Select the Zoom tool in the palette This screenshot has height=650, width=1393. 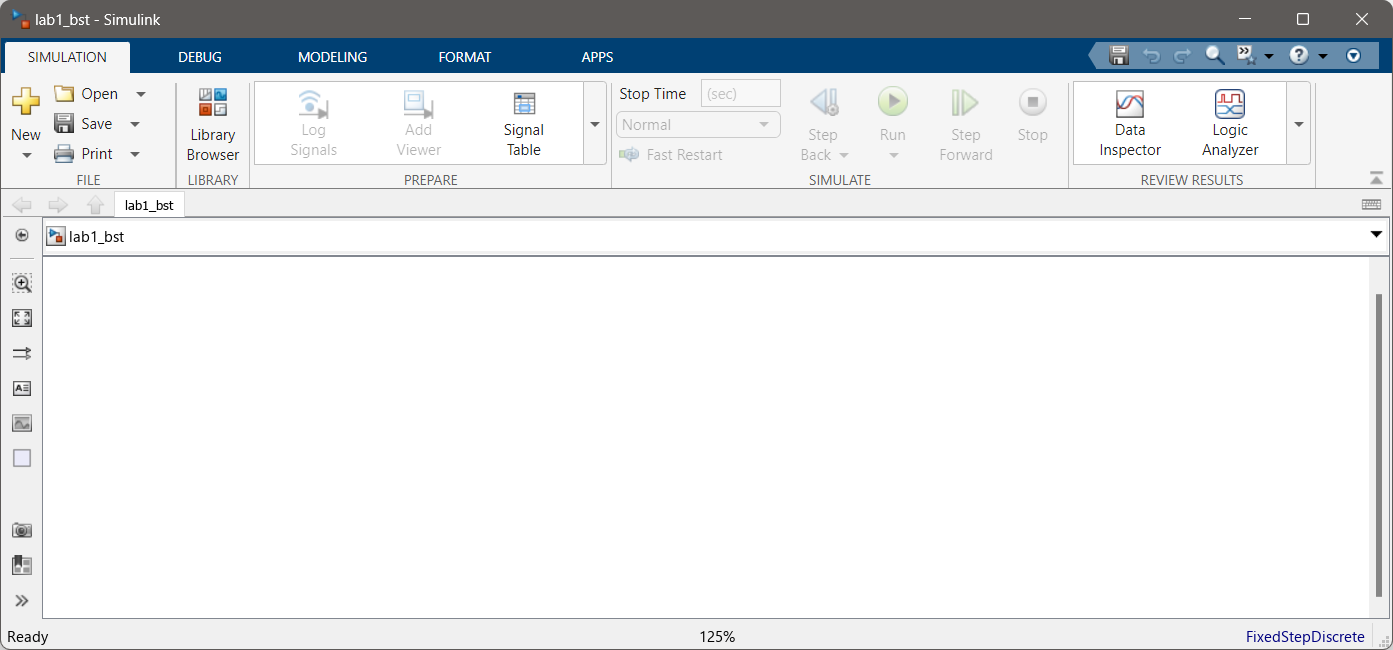[x=22, y=283]
